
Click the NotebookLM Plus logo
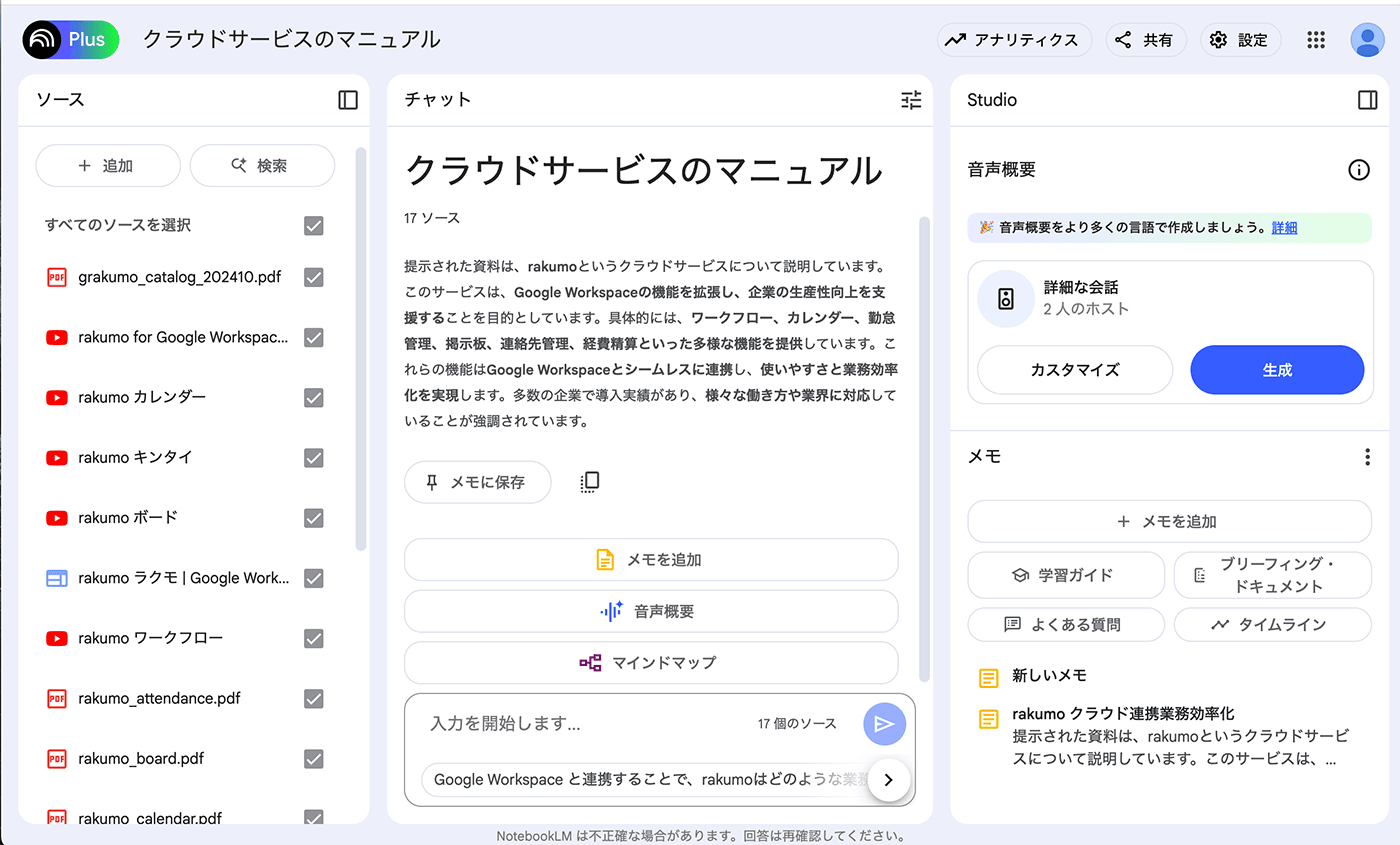tap(70, 40)
